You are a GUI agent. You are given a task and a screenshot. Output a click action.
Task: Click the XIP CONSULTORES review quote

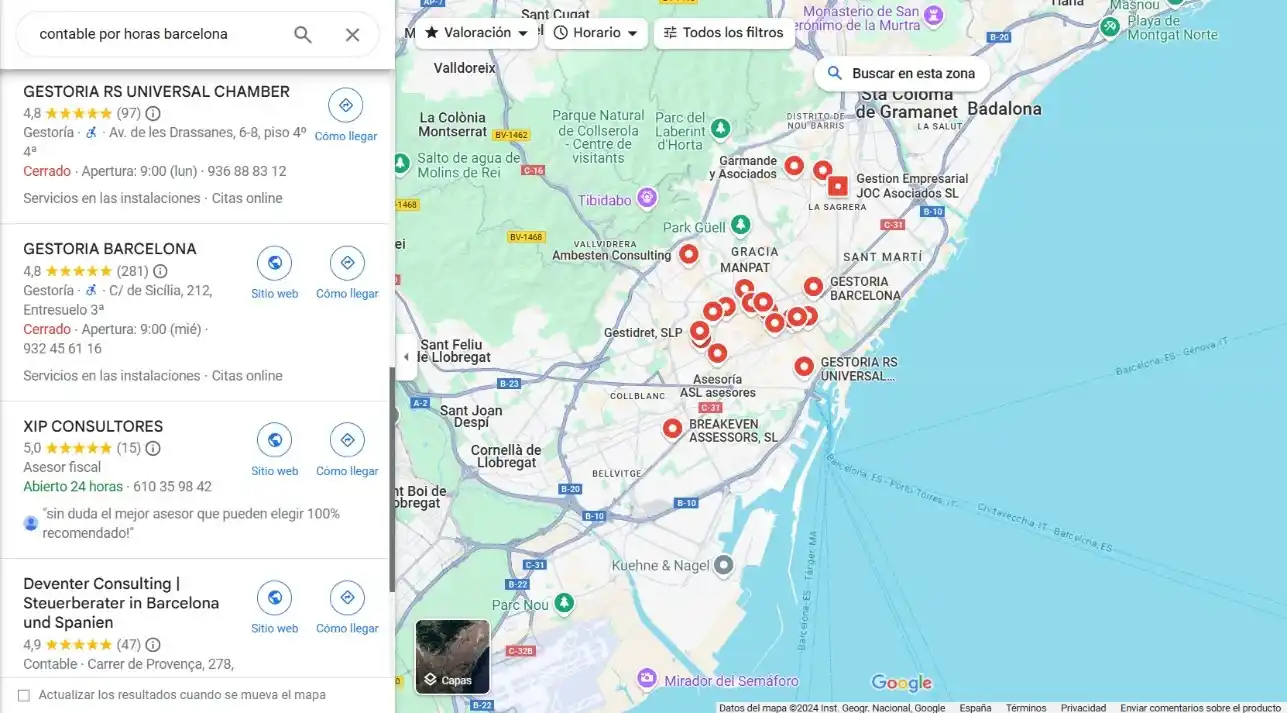click(191, 523)
